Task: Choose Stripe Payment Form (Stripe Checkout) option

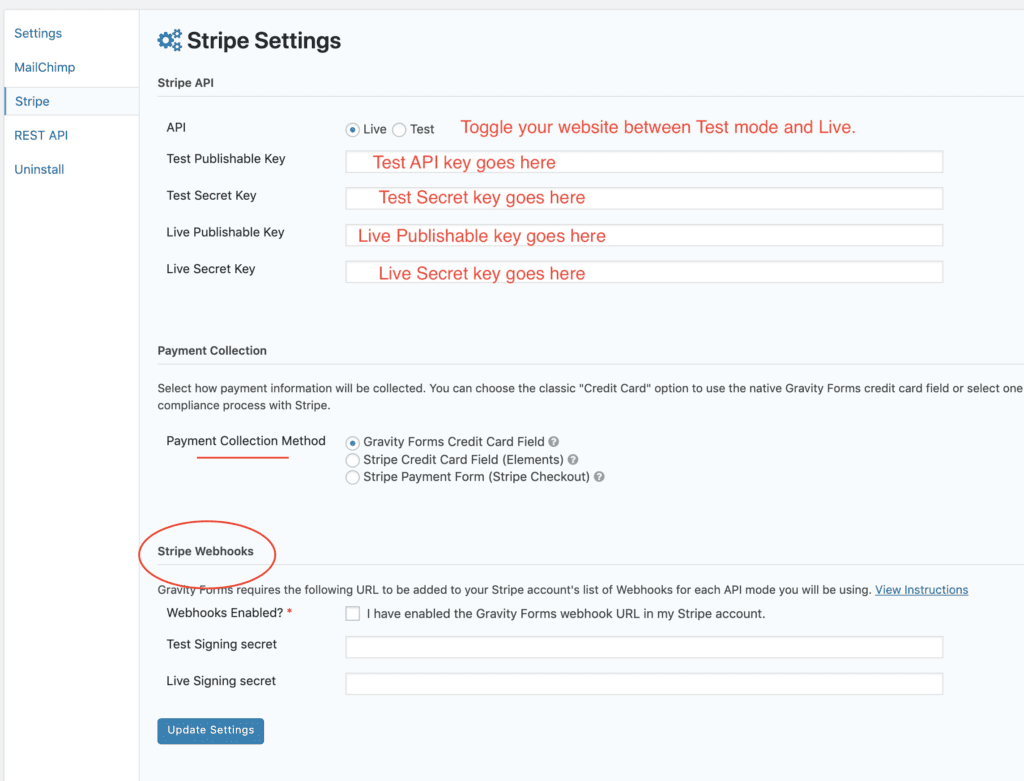Action: tap(353, 477)
